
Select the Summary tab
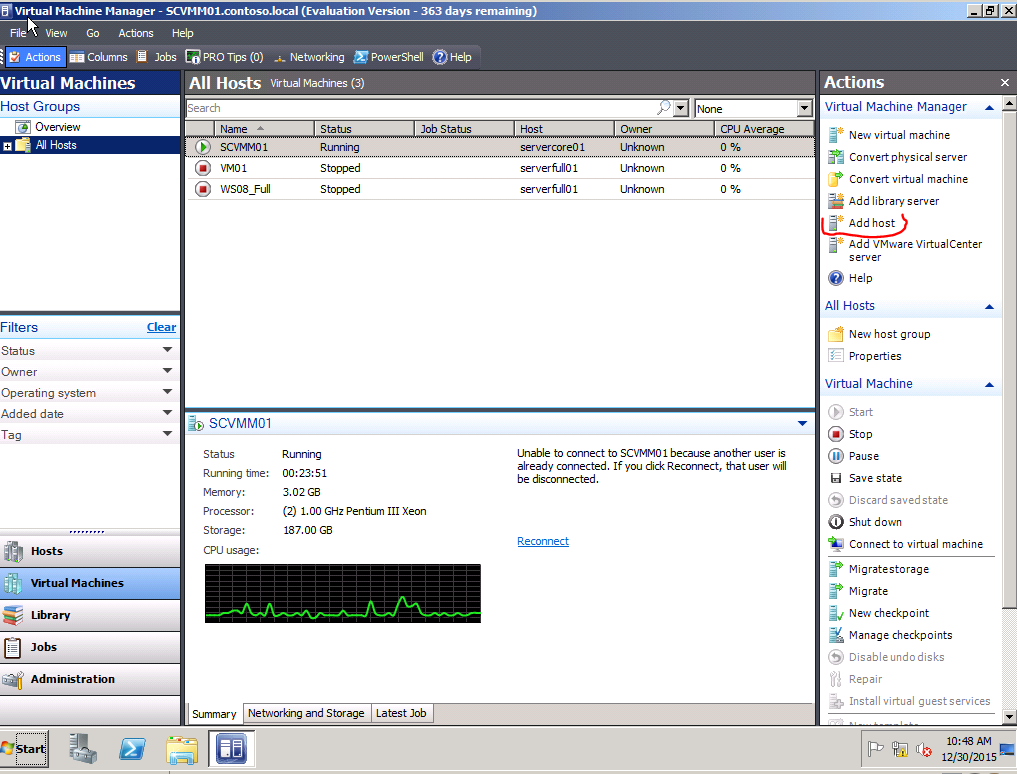point(214,714)
